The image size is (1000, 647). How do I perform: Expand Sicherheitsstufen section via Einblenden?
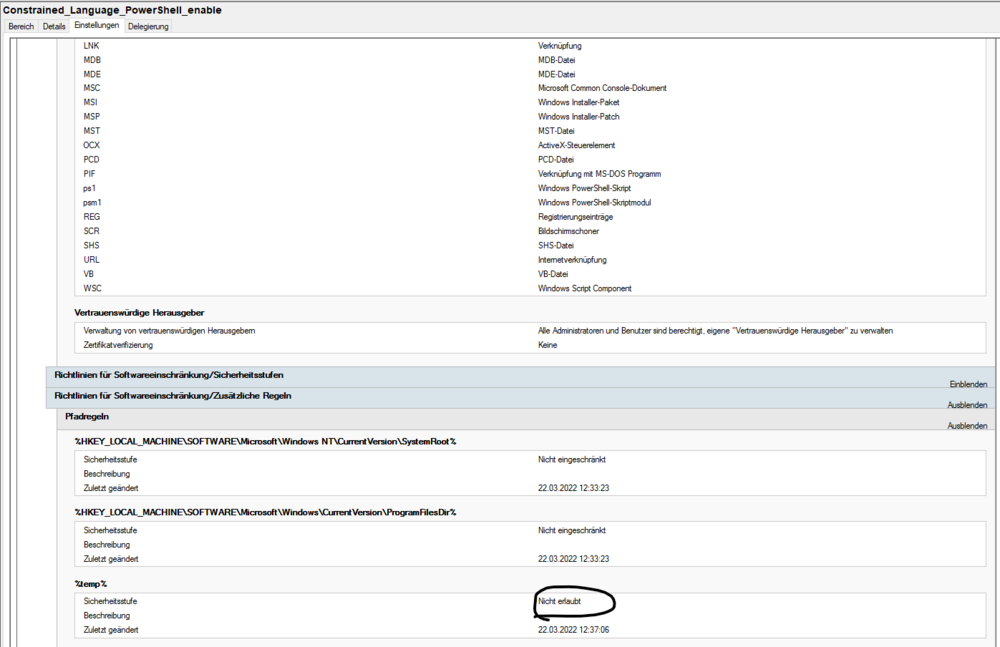point(968,384)
